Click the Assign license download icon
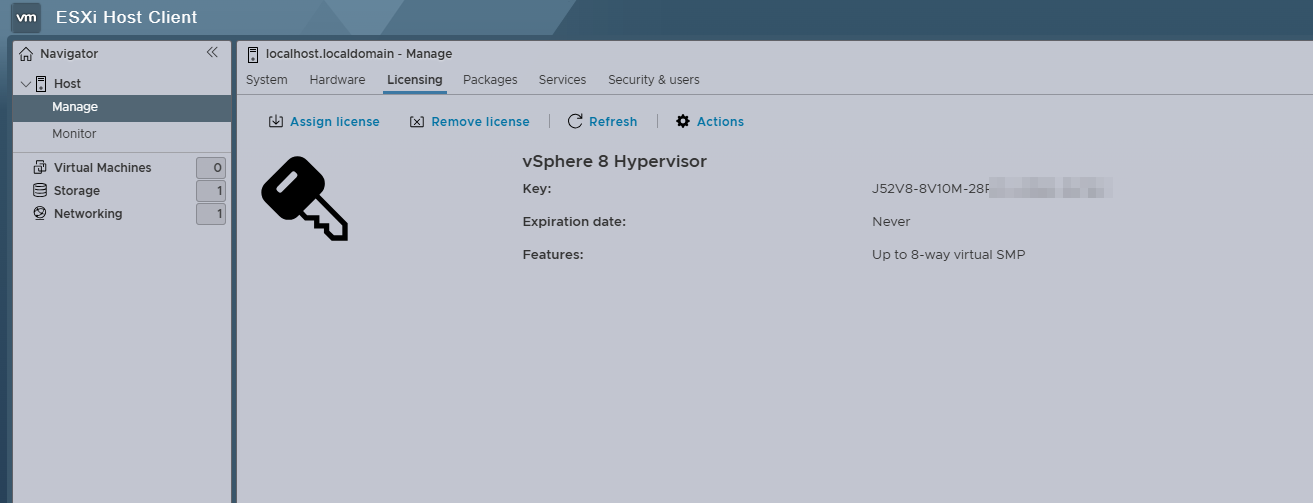The width and height of the screenshot is (1313, 503). [276, 122]
